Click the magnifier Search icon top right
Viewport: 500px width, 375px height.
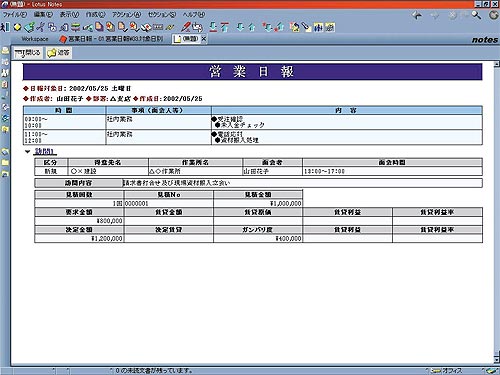[x=476, y=15]
